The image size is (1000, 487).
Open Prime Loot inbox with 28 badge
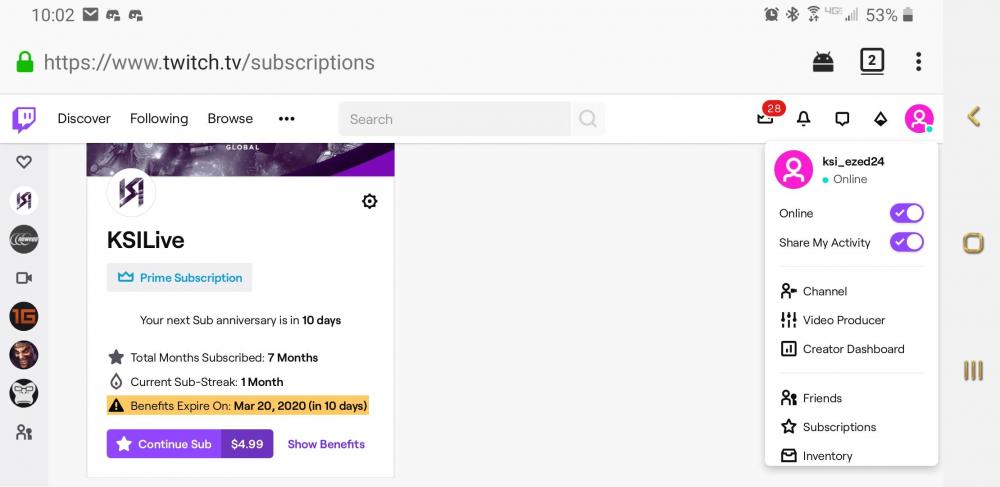pos(766,119)
